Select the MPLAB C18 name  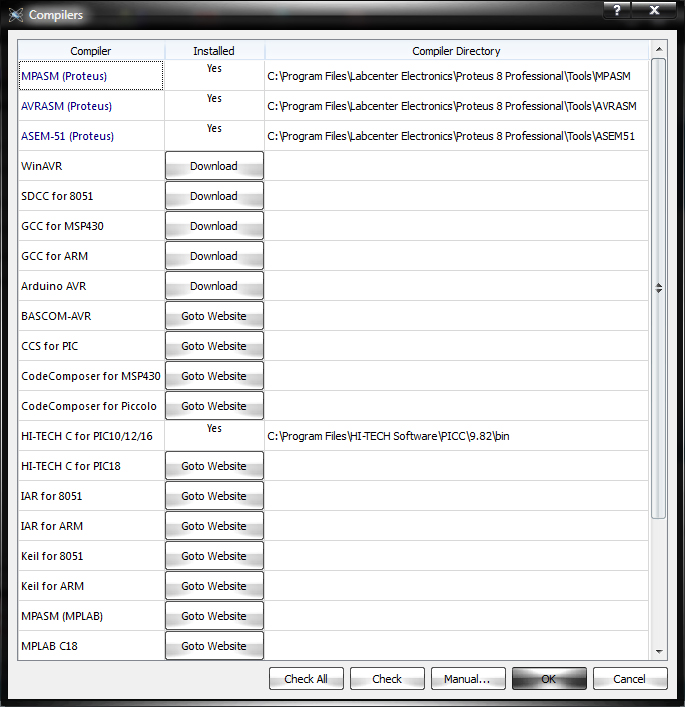[x=50, y=646]
